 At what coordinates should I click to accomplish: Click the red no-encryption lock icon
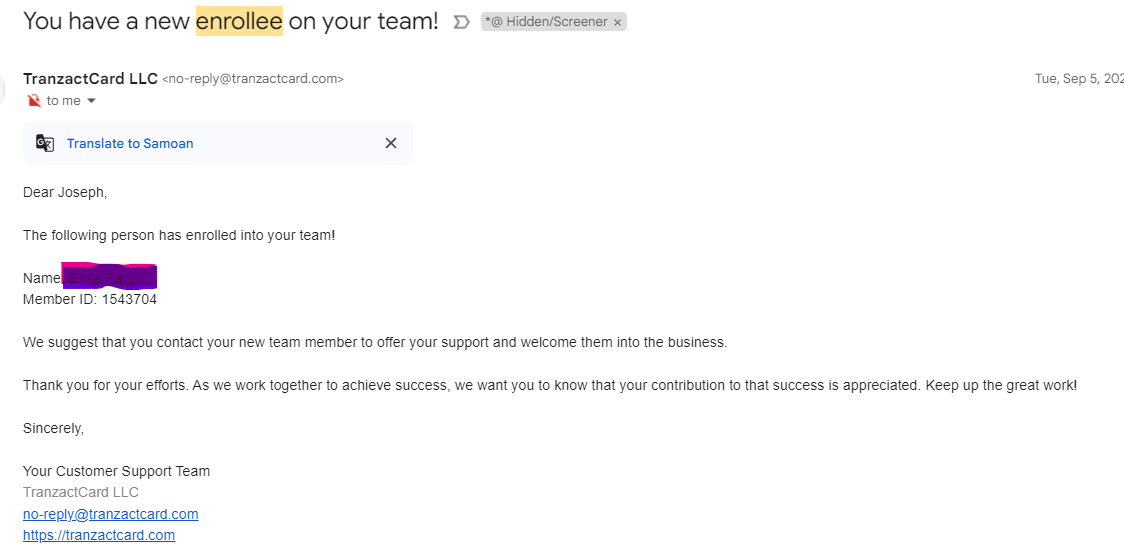click(33, 100)
